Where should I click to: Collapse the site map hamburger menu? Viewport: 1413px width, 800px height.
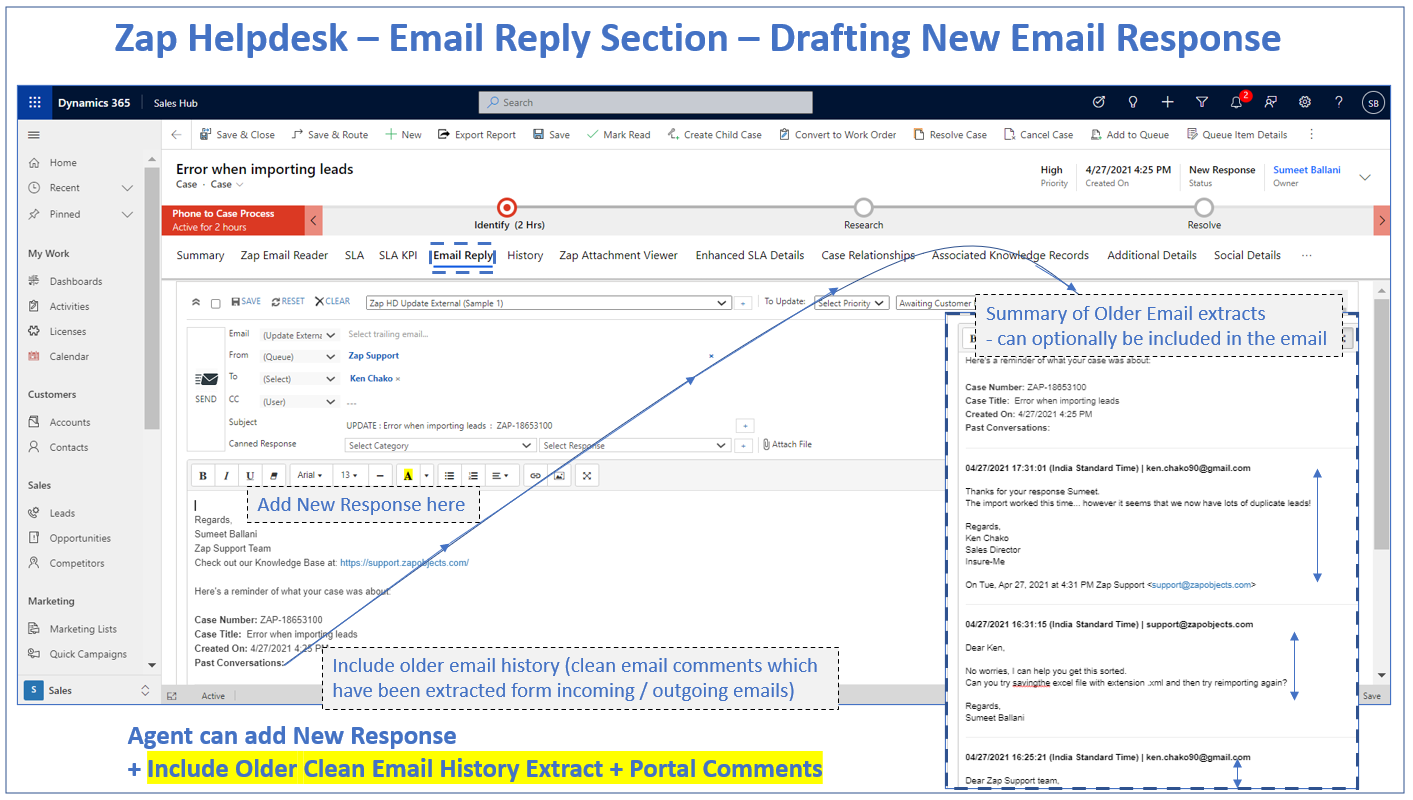click(34, 134)
